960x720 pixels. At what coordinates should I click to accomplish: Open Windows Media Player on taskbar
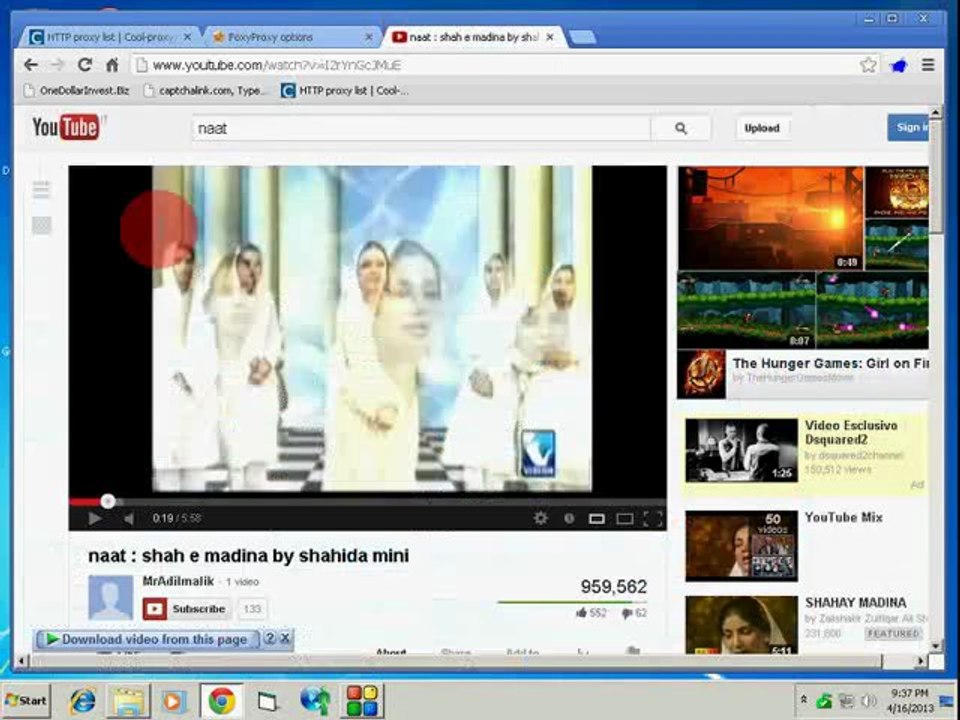click(x=173, y=701)
